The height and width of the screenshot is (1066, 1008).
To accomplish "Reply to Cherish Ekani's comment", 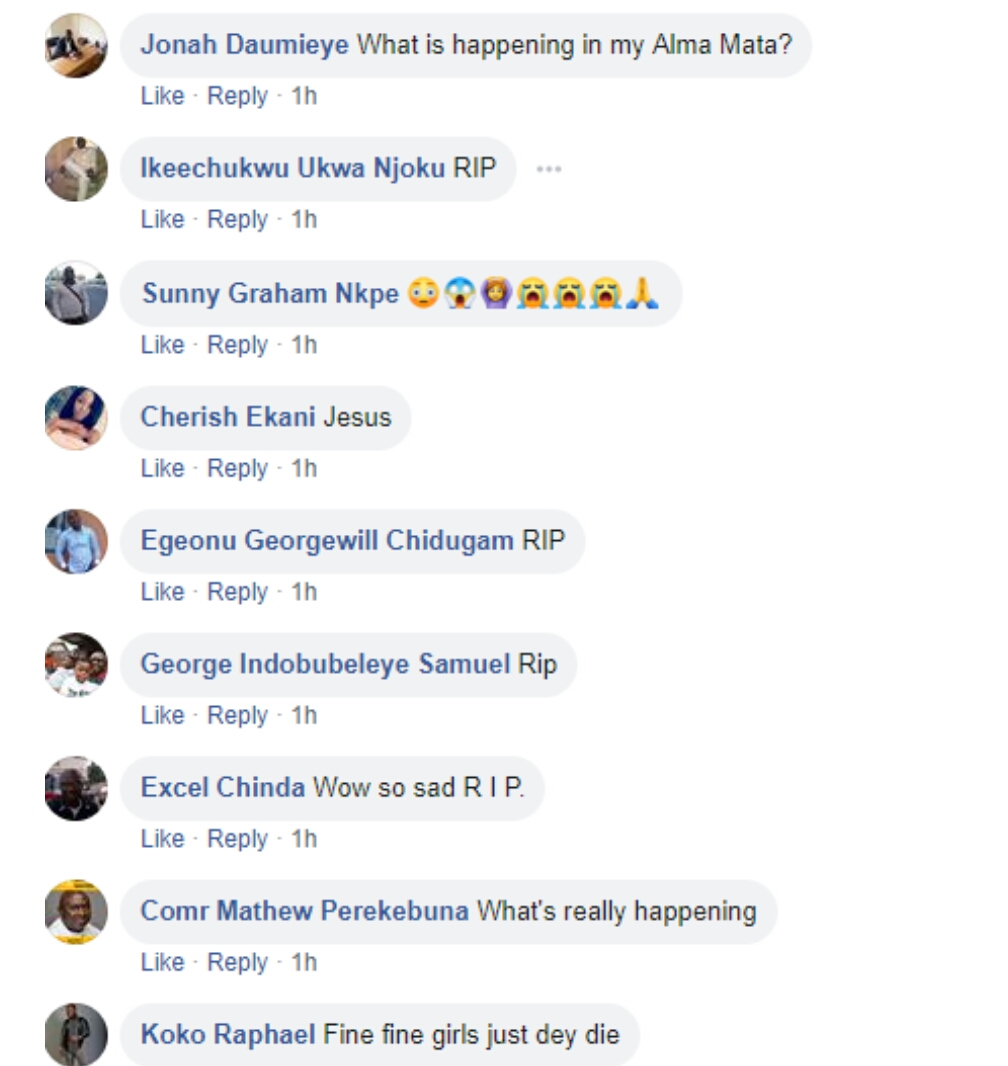I will 237,468.
